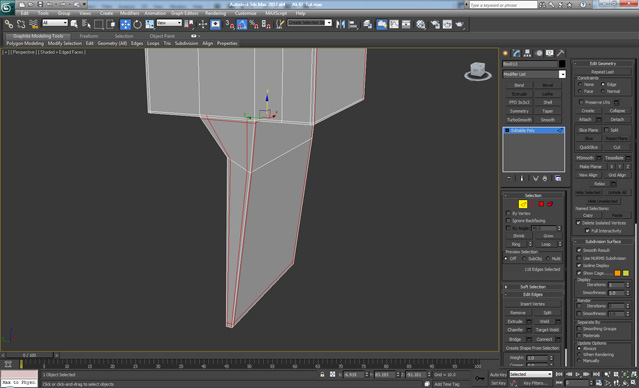This screenshot has height=388, width=639.
Task: Enable the Ignore Backfacing checkbox
Action: (508, 221)
